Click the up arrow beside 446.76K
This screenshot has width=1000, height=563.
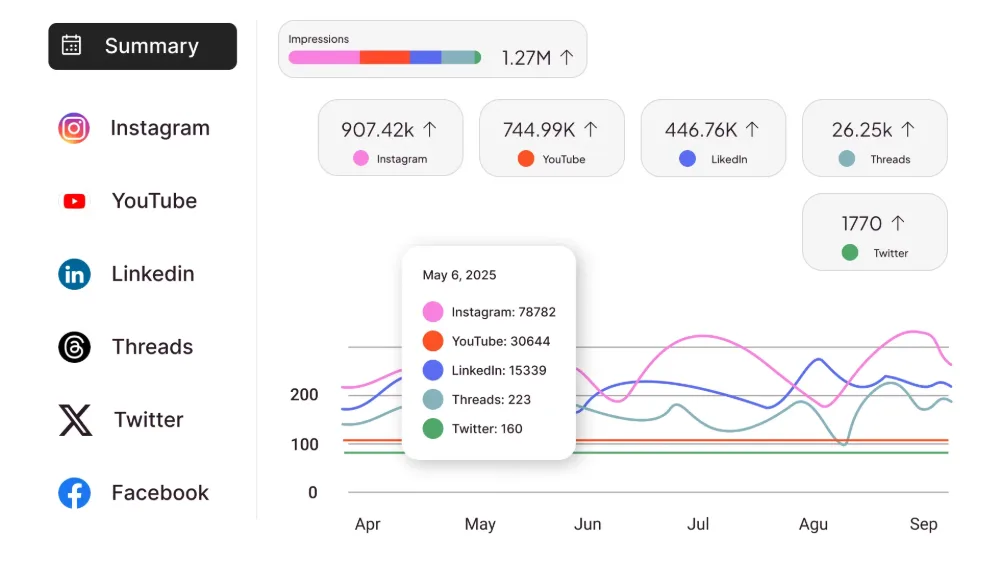753,129
